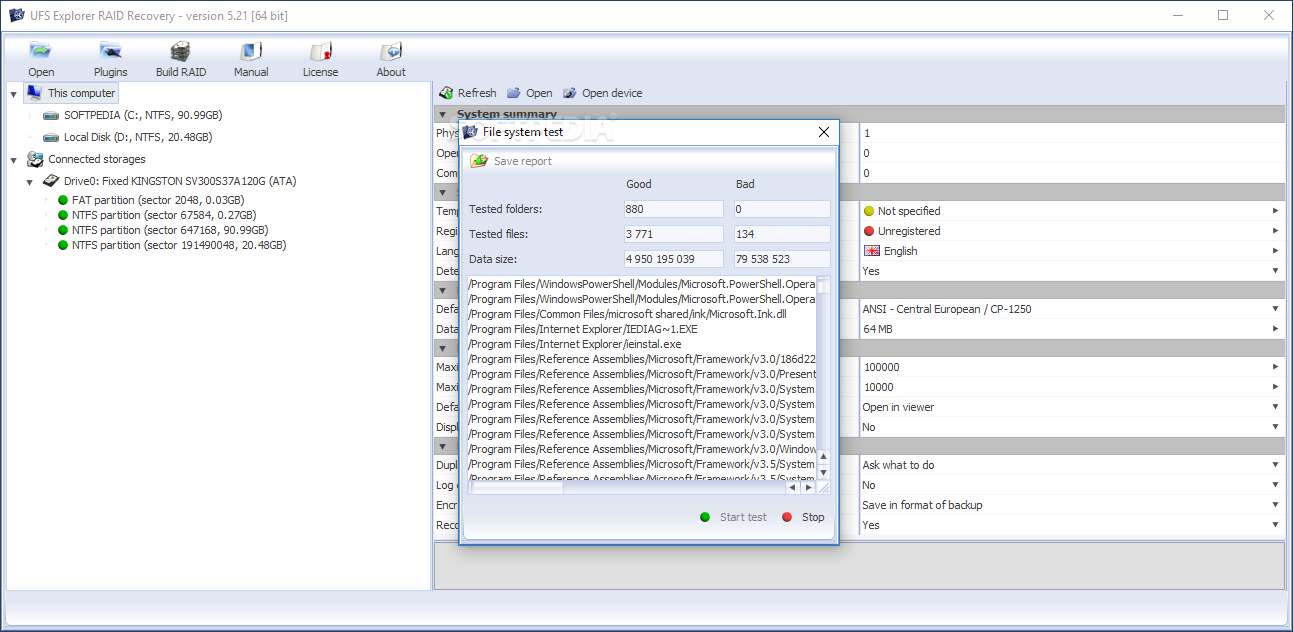Click log horizontal scrollbar right arrow
Image resolution: width=1293 pixels, height=632 pixels.
click(807, 488)
